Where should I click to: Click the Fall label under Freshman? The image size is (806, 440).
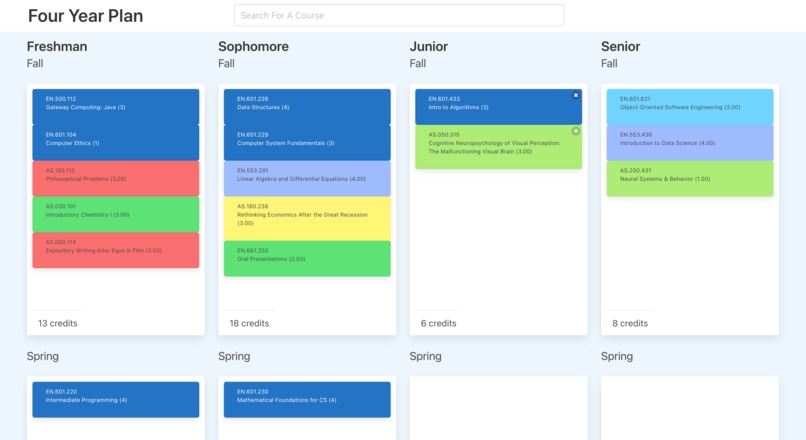point(35,63)
